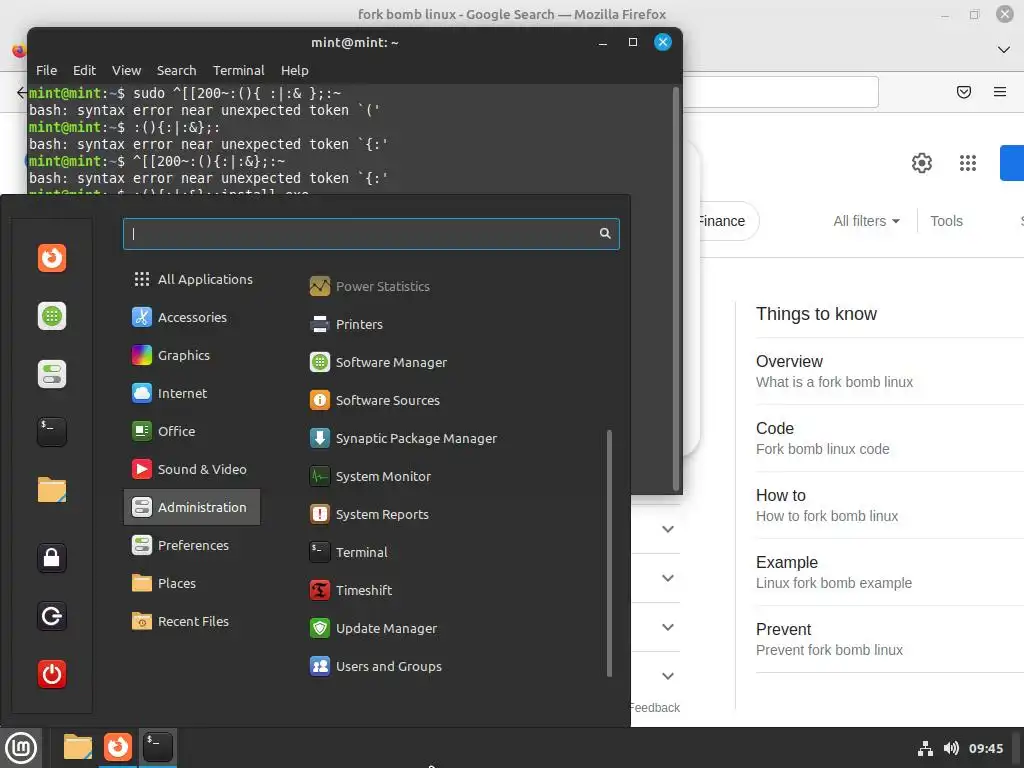1024x768 pixels.
Task: Open All filters dropdown on Google
Action: [x=866, y=221]
